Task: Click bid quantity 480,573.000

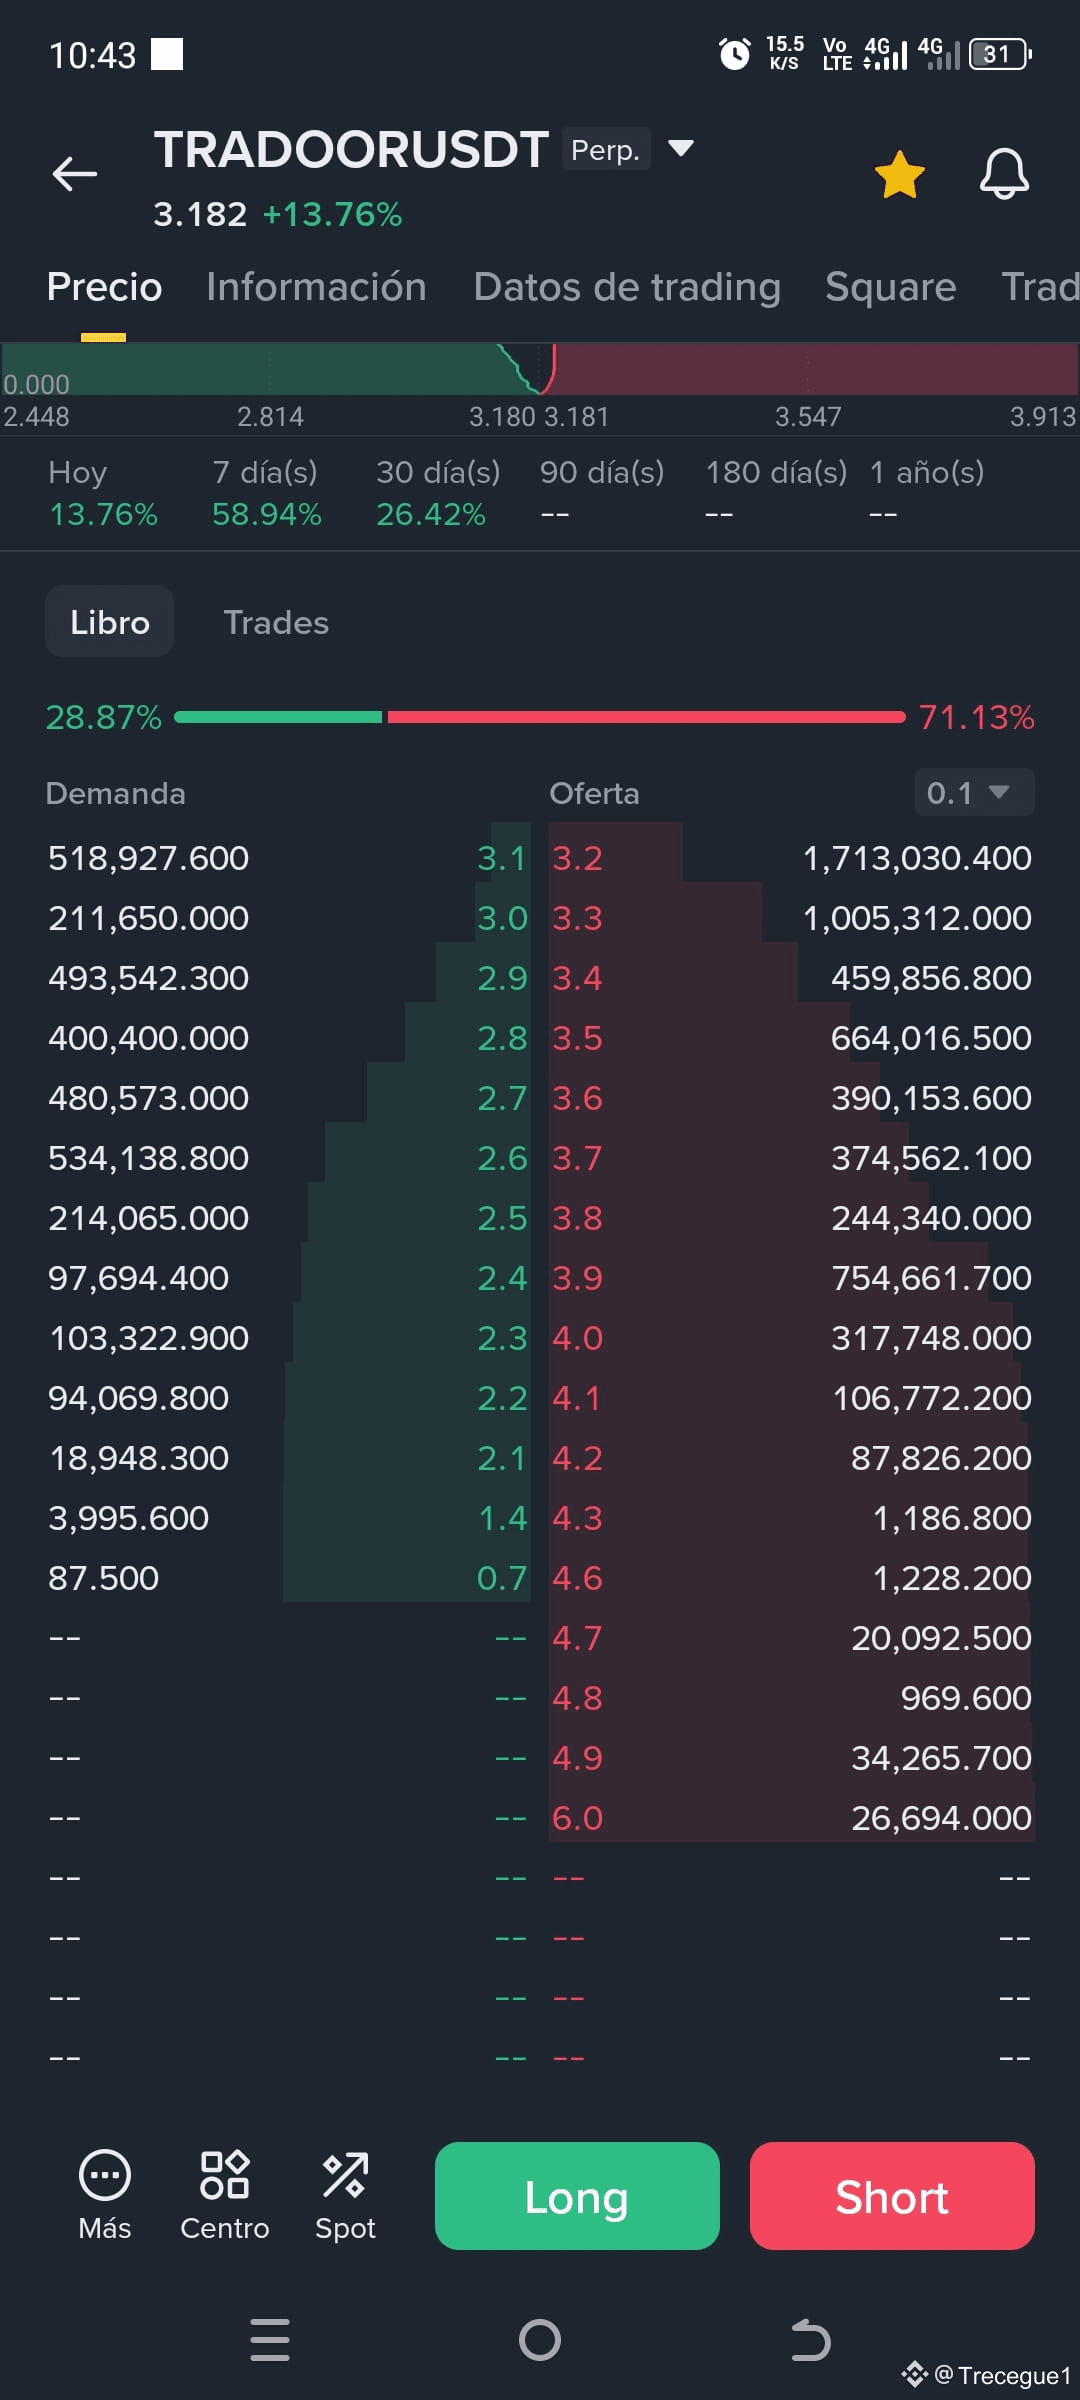Action: (148, 1098)
